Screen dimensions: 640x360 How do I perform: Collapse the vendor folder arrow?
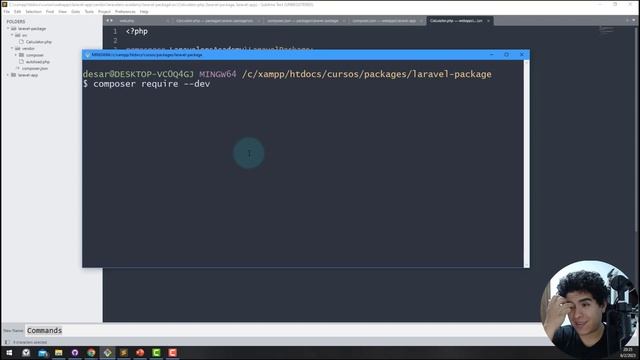(x=12, y=48)
